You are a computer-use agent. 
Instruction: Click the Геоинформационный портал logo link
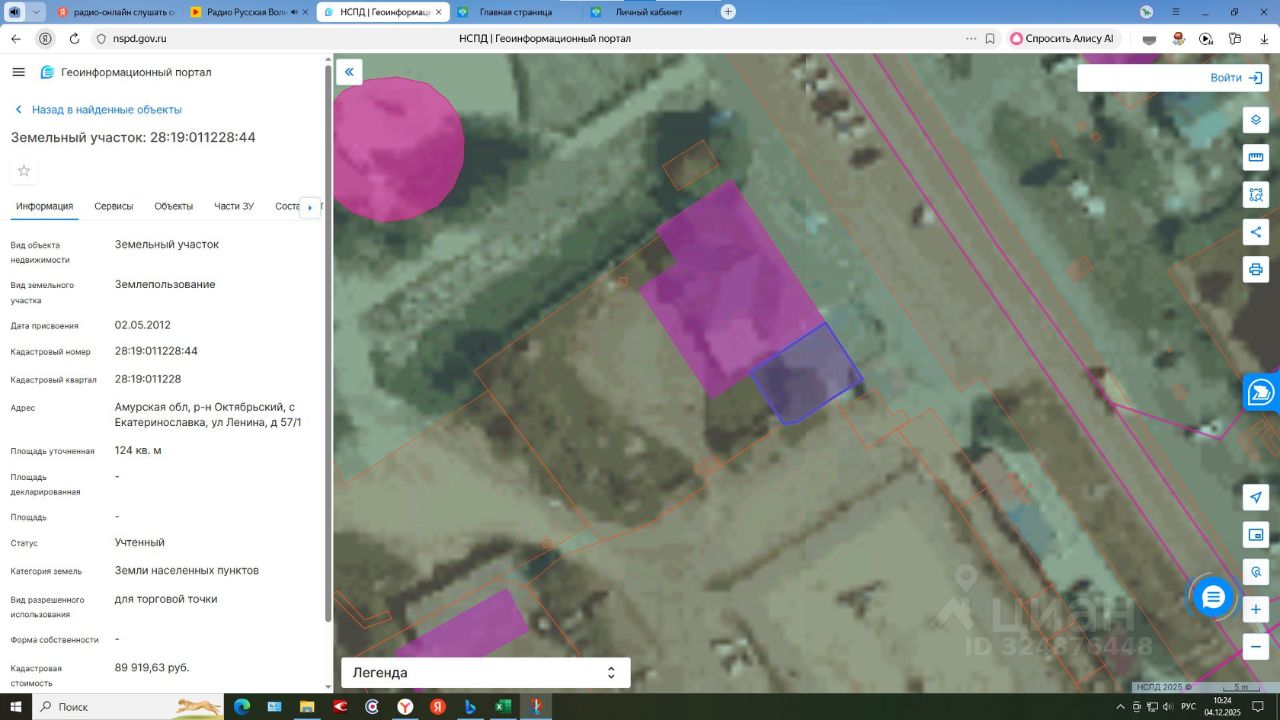click(126, 72)
